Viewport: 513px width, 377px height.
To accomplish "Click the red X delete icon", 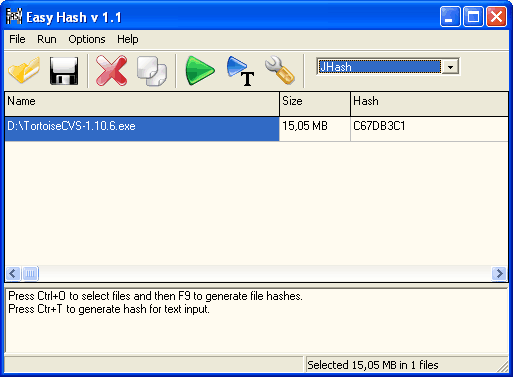I will click(111, 71).
